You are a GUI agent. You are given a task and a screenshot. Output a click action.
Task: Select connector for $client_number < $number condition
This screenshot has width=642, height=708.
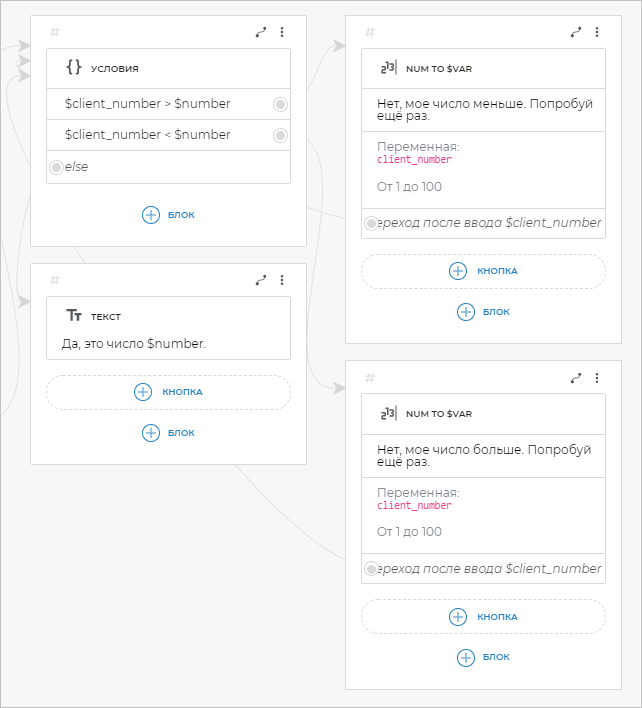pos(280,135)
